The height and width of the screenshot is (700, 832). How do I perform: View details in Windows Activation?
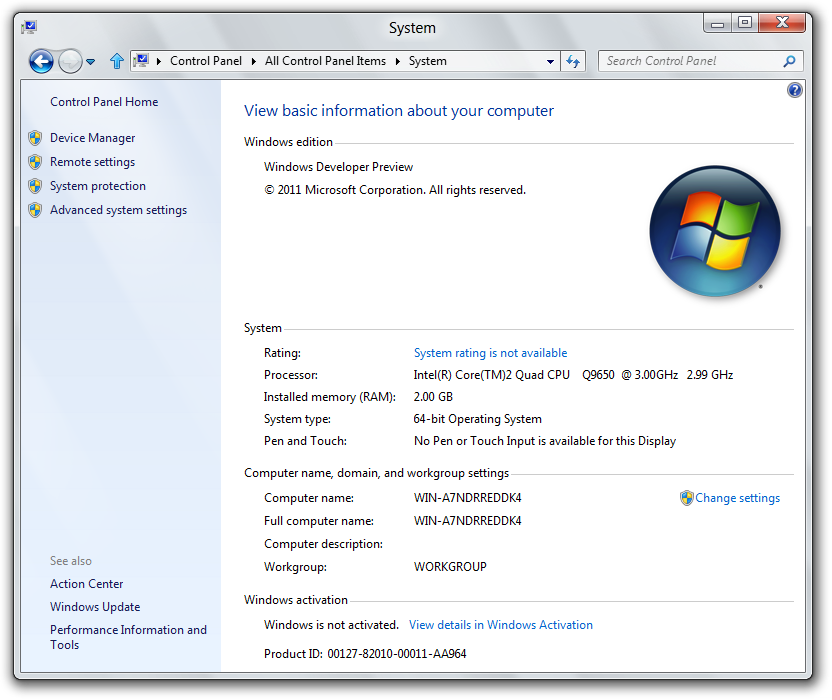coord(501,625)
